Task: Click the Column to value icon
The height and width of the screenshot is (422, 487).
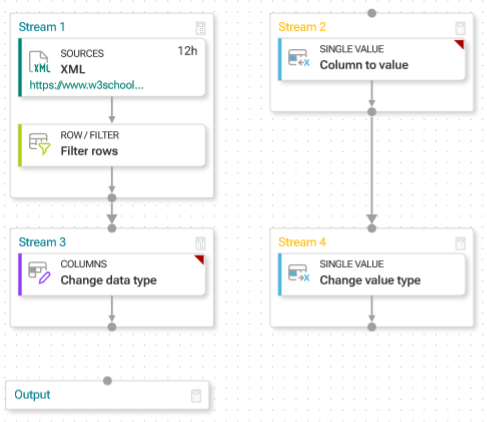Action: [x=299, y=58]
